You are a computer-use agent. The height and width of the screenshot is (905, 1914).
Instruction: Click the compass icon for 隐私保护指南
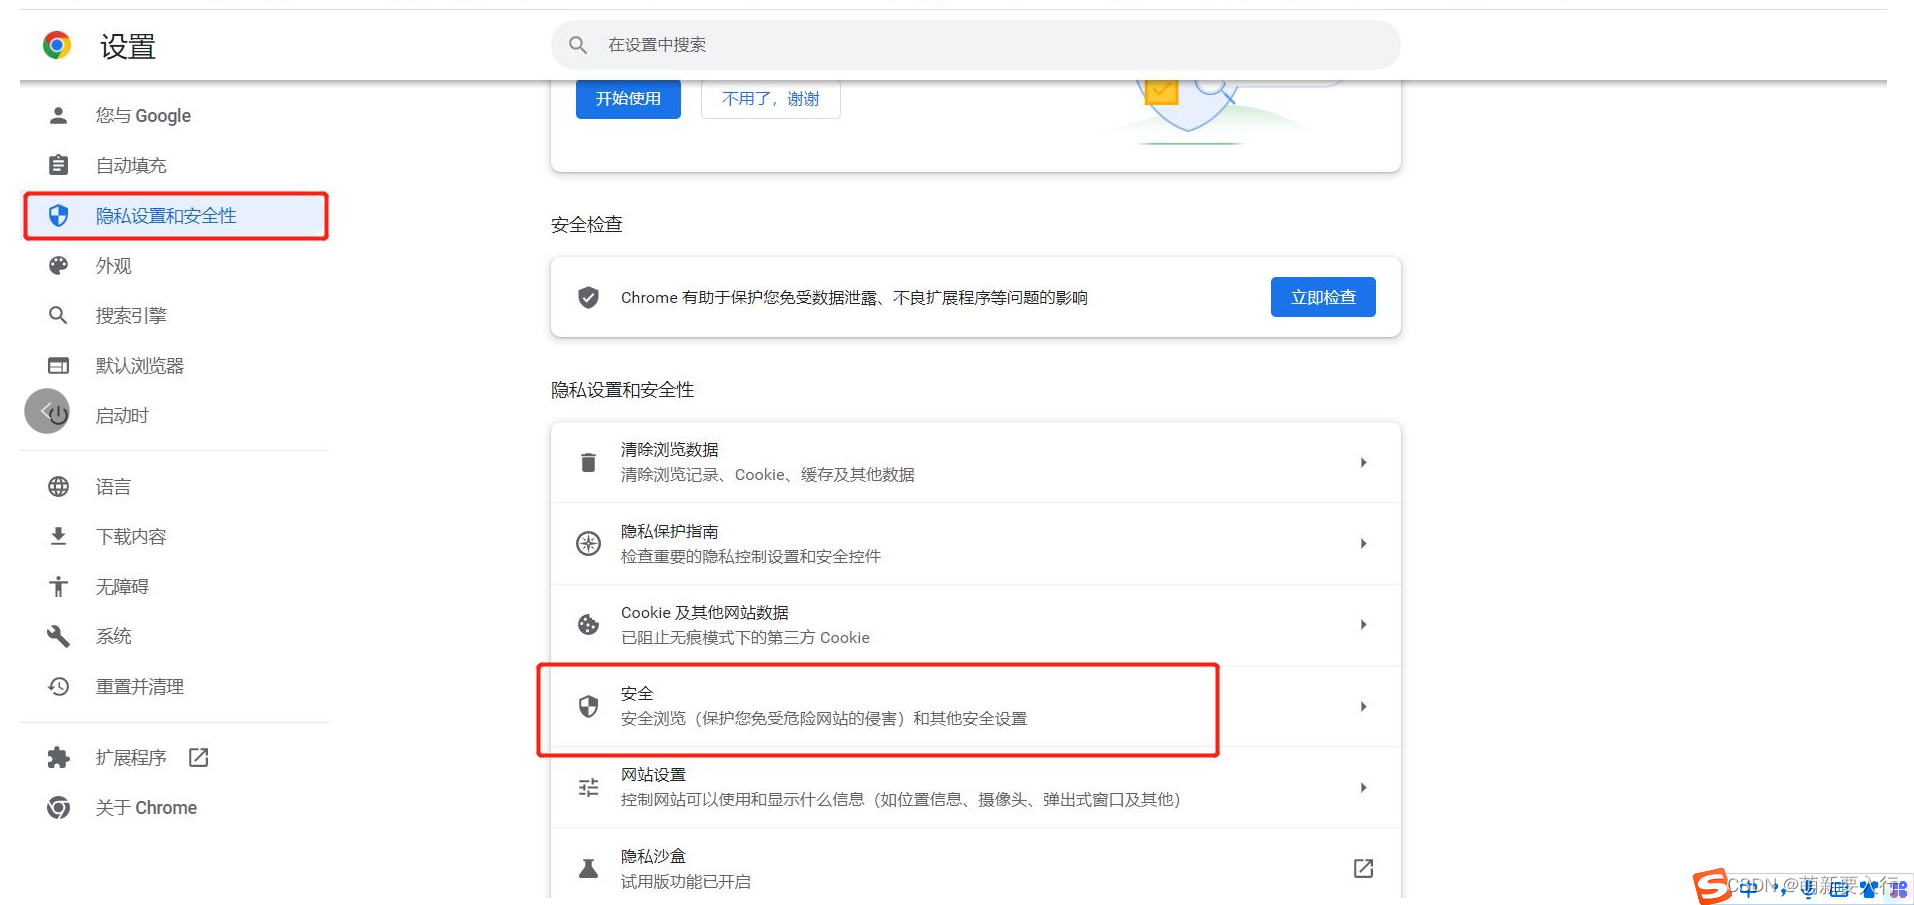pos(588,543)
